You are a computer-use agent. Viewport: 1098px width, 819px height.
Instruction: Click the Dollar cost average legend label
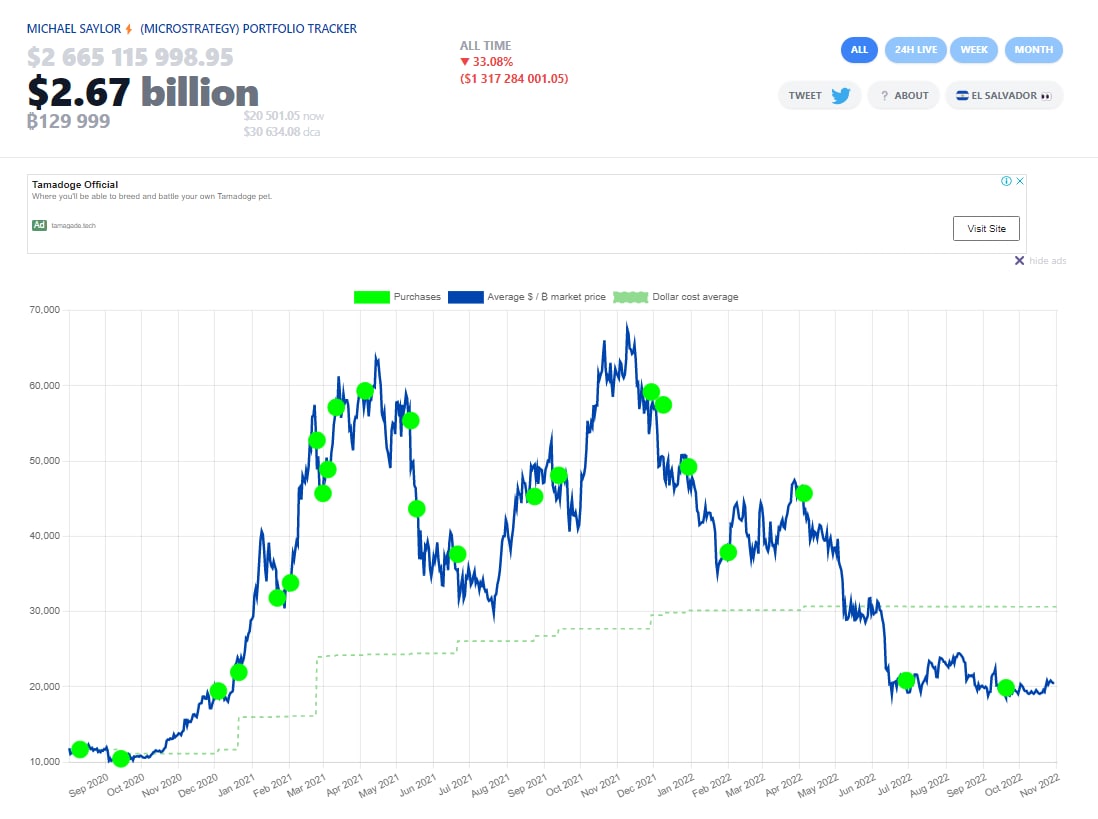[695, 297]
